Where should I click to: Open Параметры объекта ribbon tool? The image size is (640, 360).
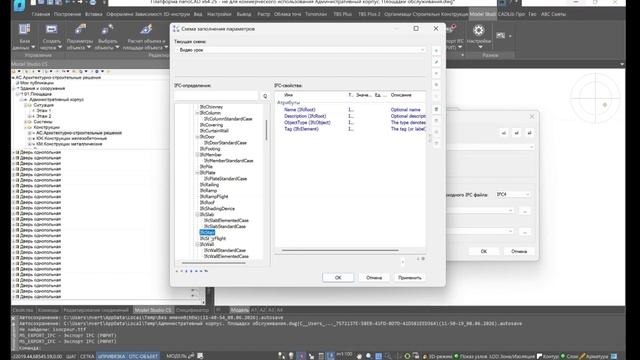(x=80, y=36)
